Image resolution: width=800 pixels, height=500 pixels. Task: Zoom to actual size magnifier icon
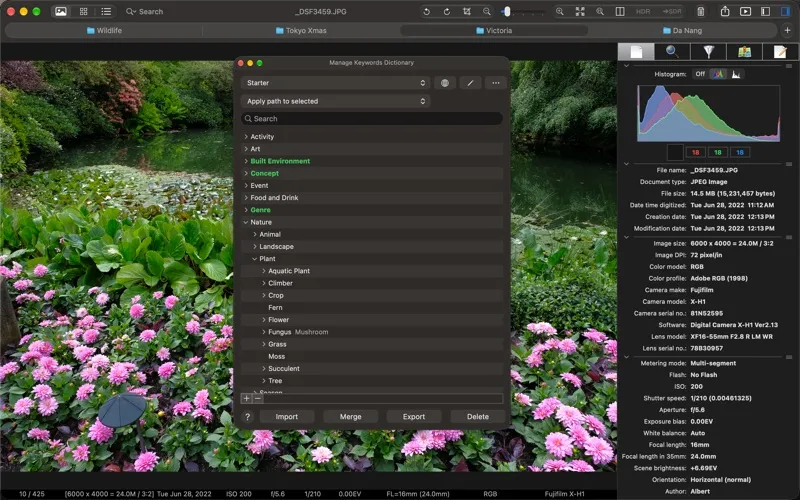[599, 11]
